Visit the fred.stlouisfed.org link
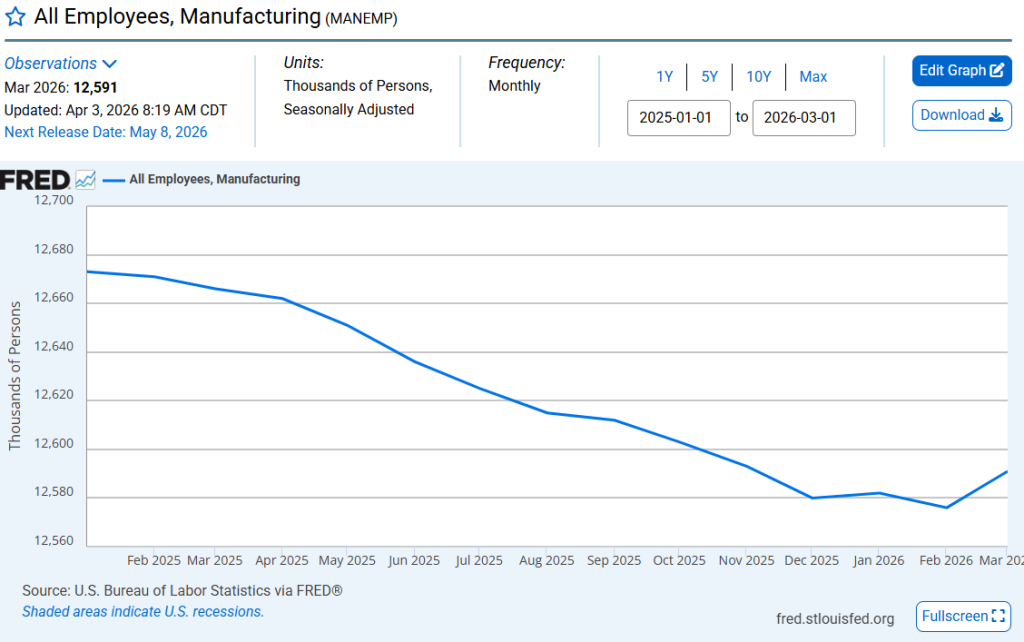 coord(834,618)
